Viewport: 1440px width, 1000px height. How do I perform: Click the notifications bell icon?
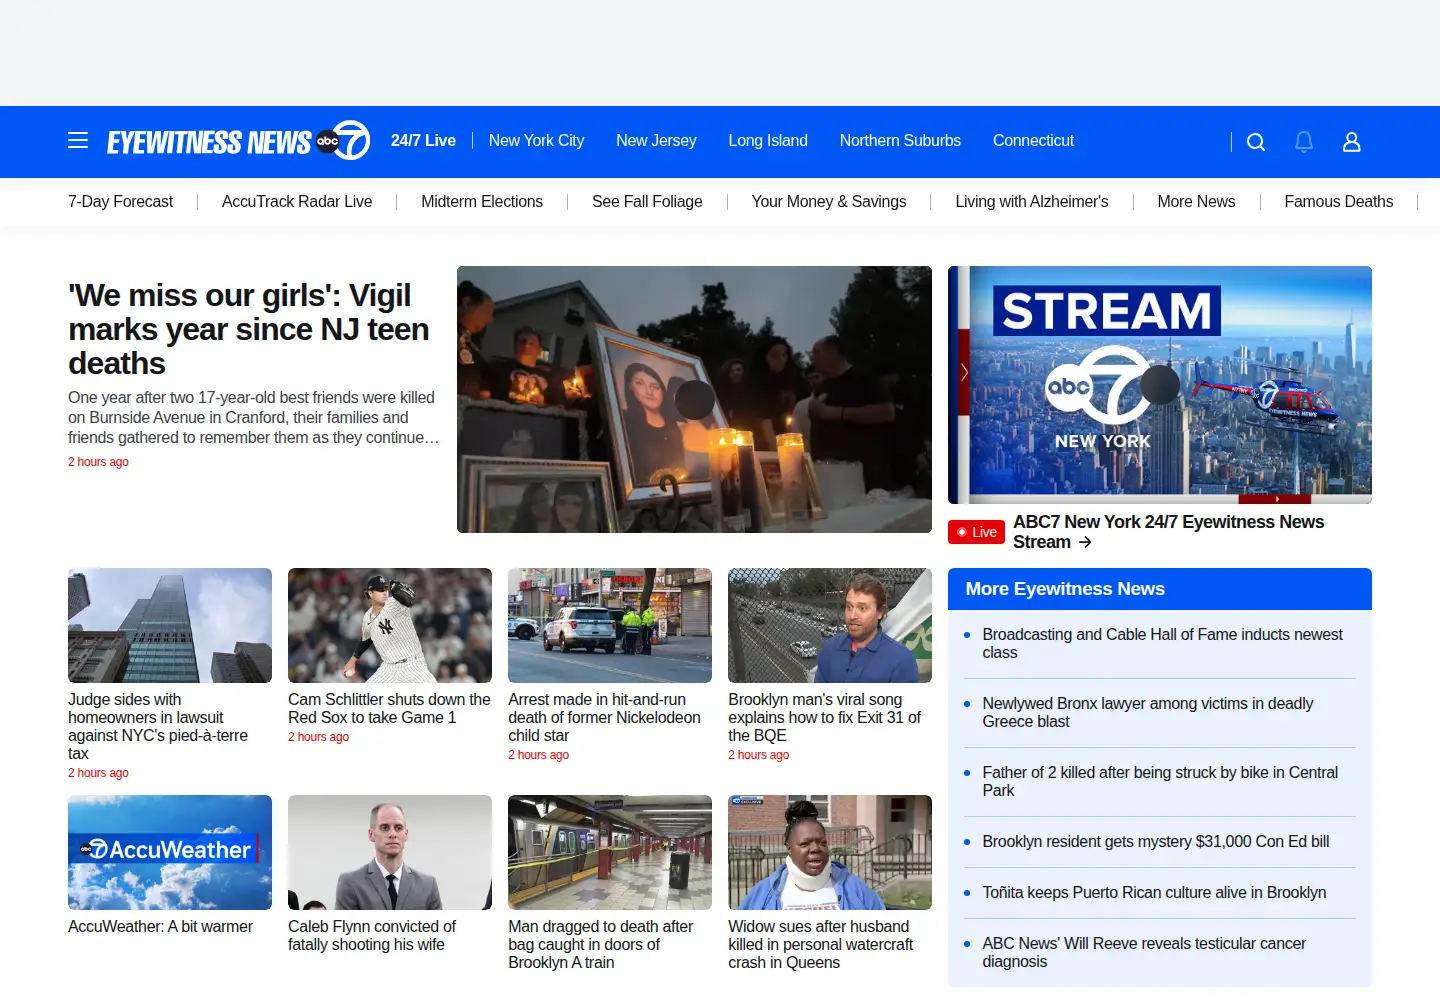coord(1304,142)
